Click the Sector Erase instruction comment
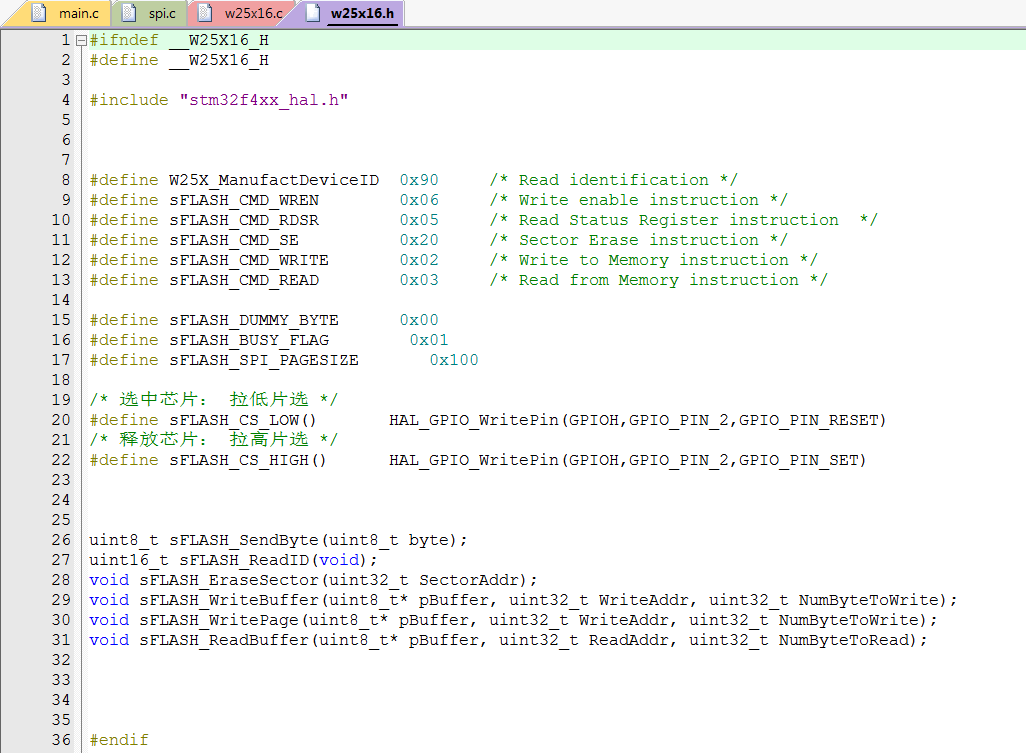1026x753 pixels. pos(639,240)
